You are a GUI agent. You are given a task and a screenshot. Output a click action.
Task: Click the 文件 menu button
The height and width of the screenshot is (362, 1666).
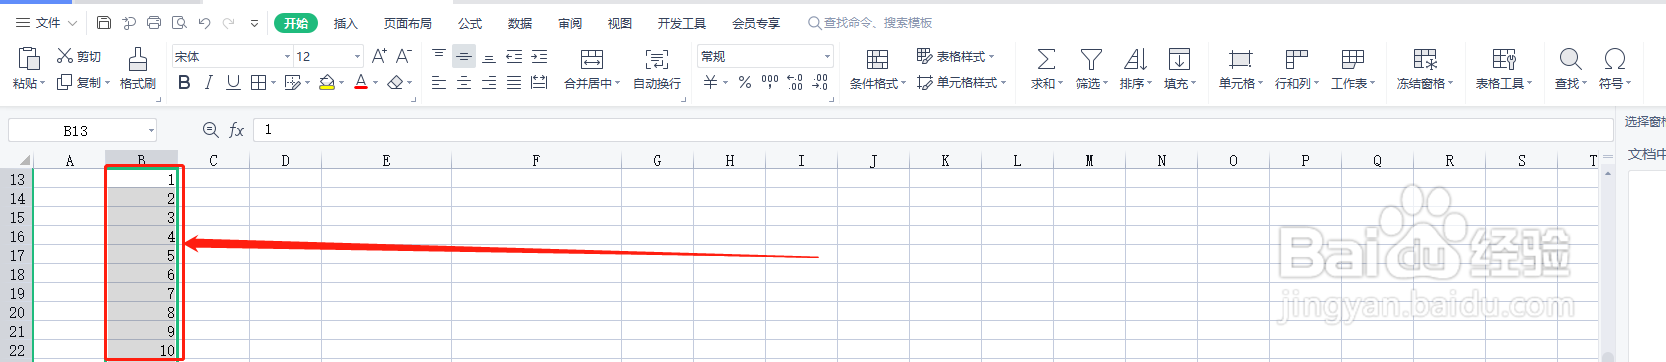click(39, 22)
